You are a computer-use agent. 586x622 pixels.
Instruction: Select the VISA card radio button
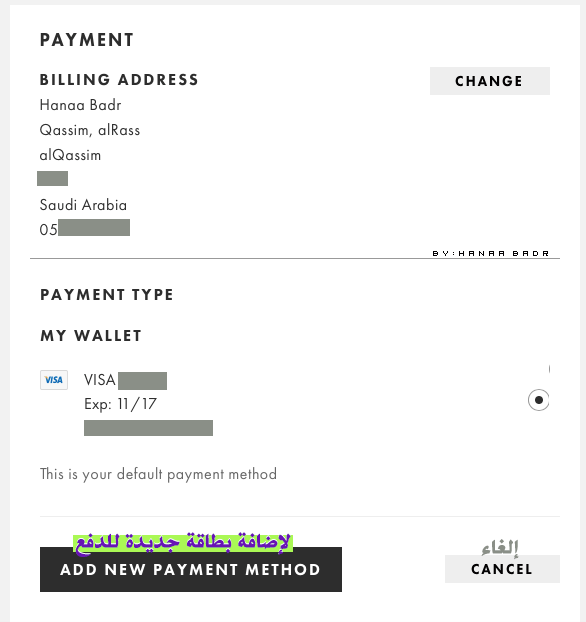538,400
